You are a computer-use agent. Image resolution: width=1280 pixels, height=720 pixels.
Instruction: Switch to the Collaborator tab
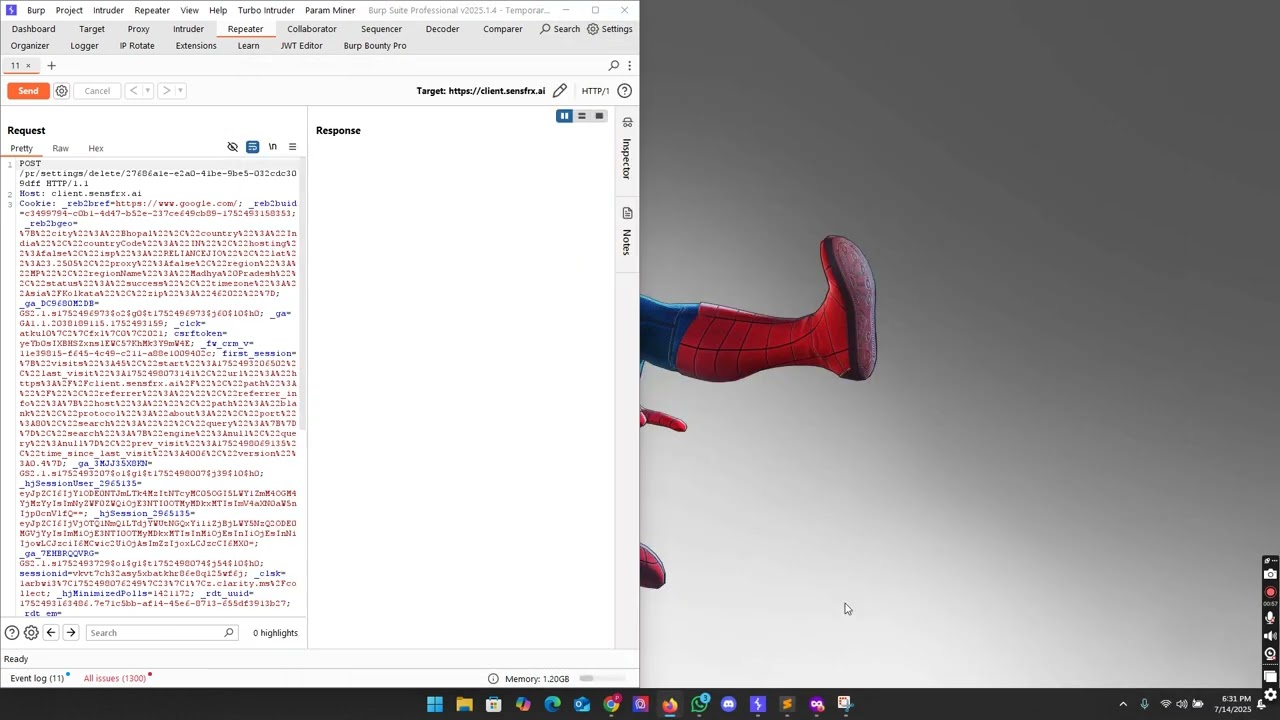click(312, 29)
